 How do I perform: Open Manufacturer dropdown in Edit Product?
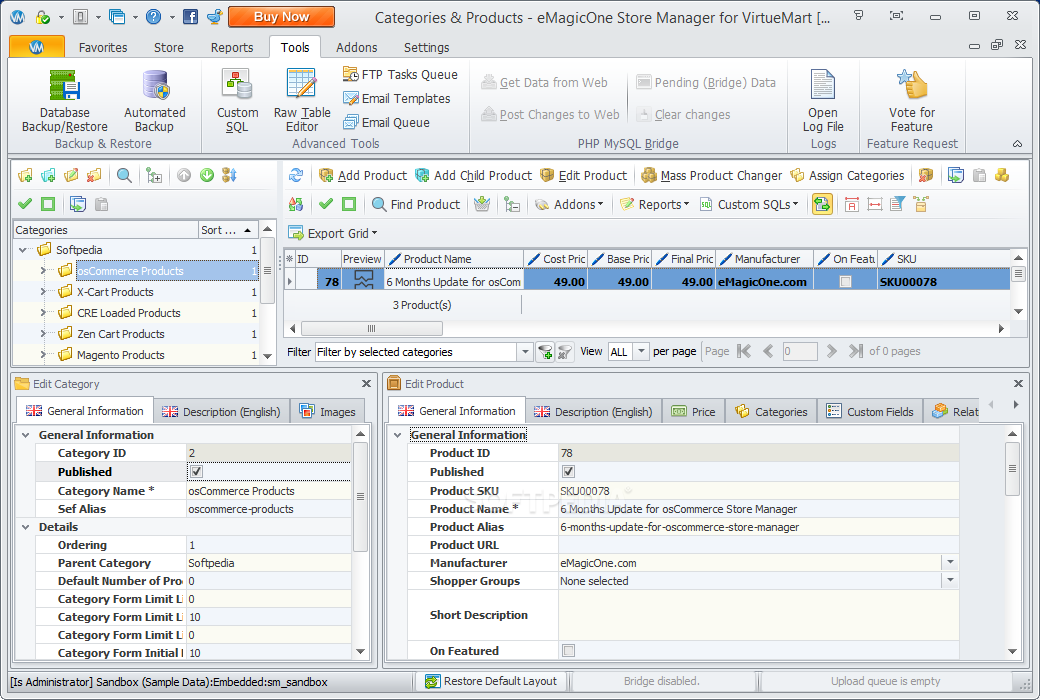950,562
